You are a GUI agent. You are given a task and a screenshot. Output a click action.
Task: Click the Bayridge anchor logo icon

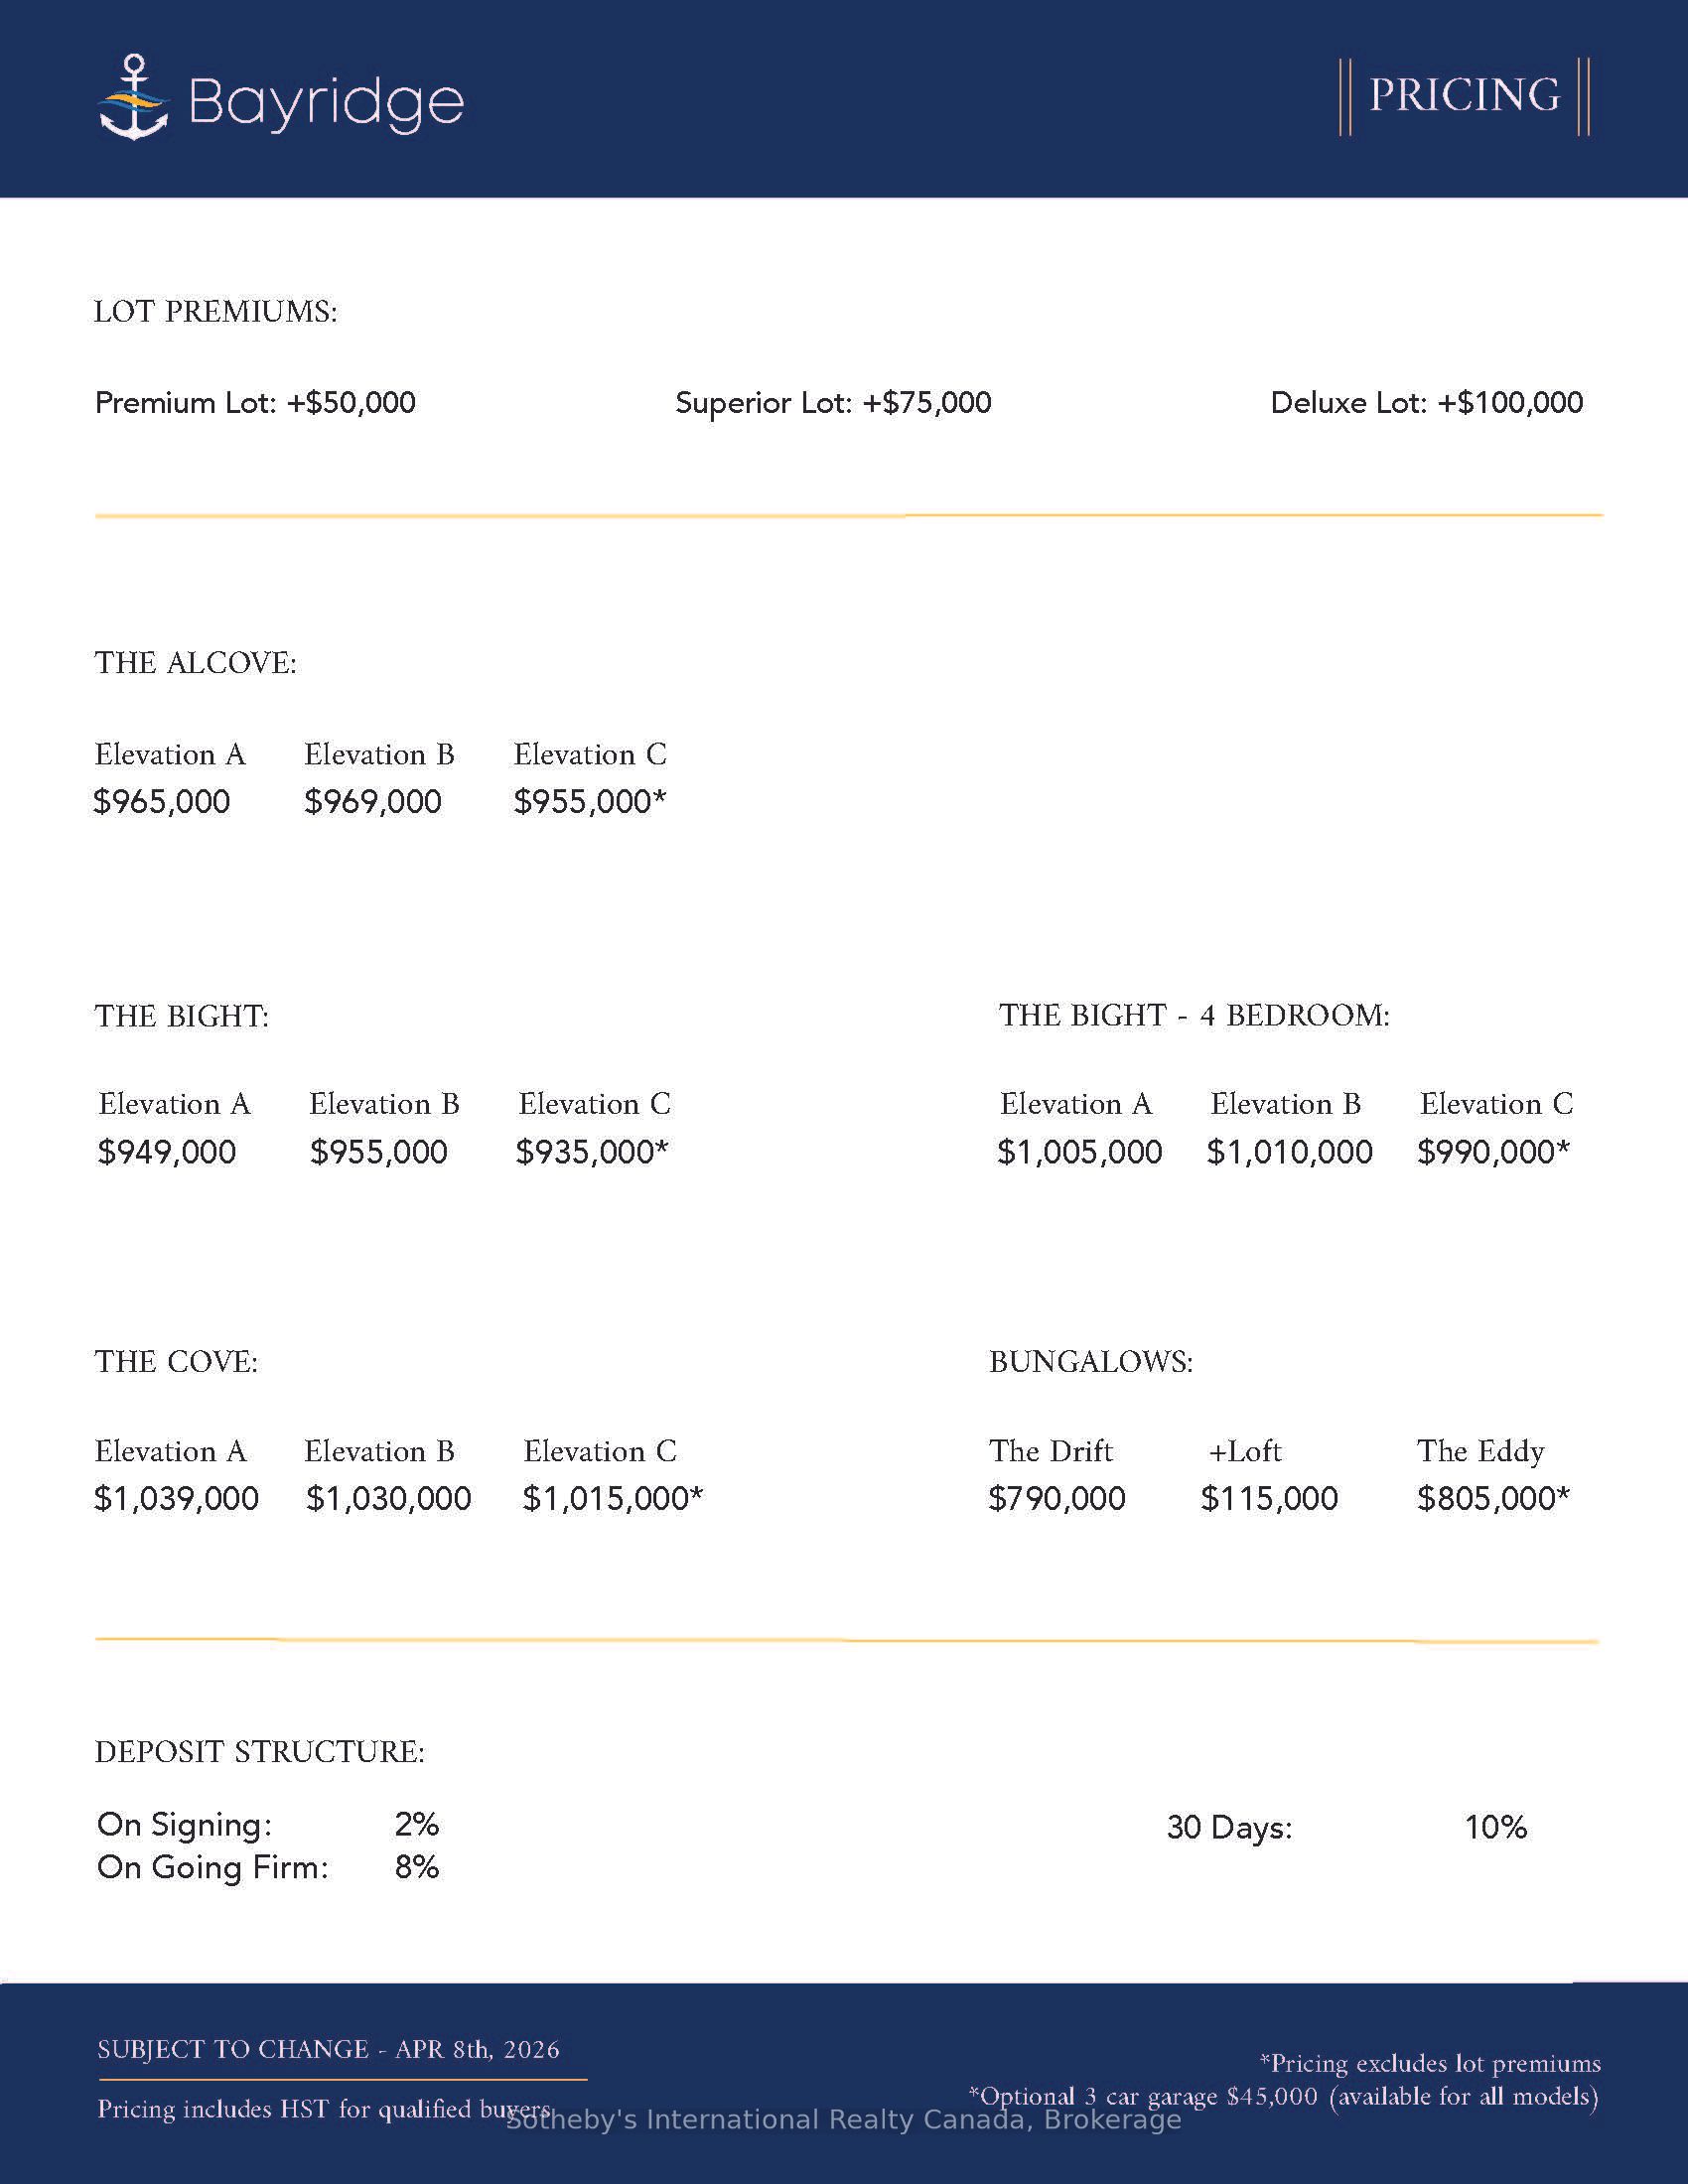click(x=134, y=98)
